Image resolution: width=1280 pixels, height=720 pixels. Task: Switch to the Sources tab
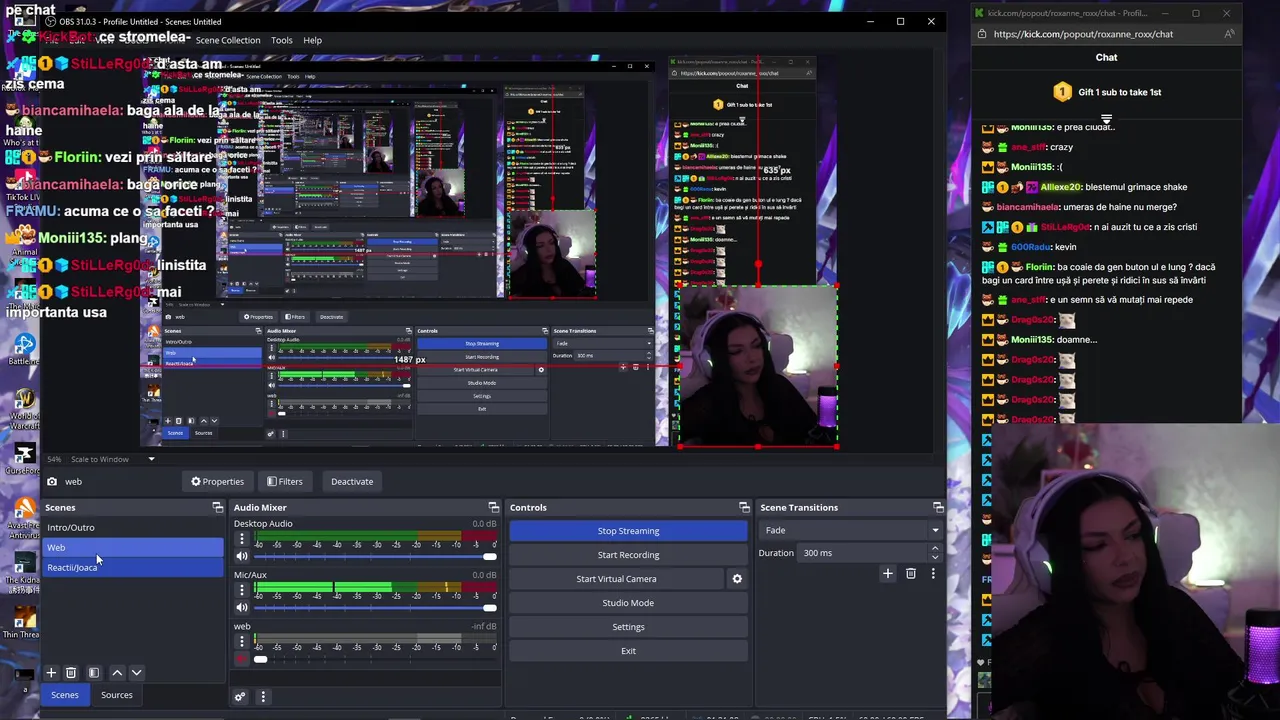click(116, 695)
